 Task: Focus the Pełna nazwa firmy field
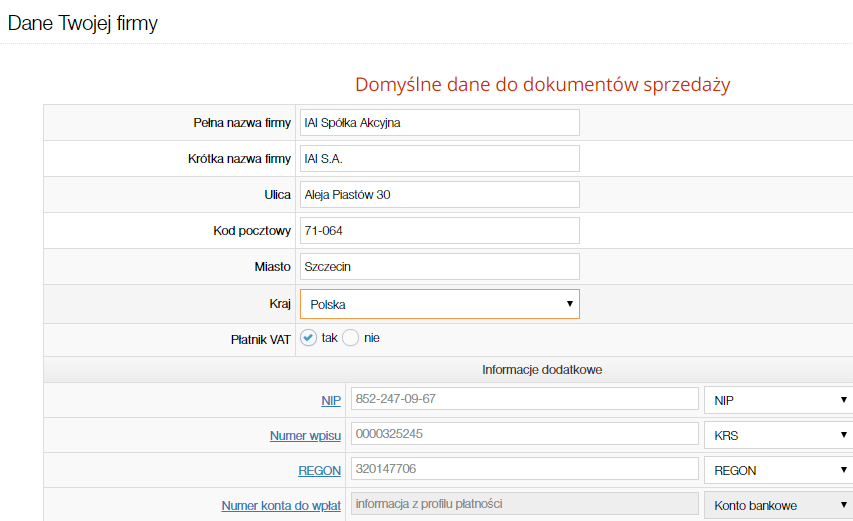[x=440, y=122]
